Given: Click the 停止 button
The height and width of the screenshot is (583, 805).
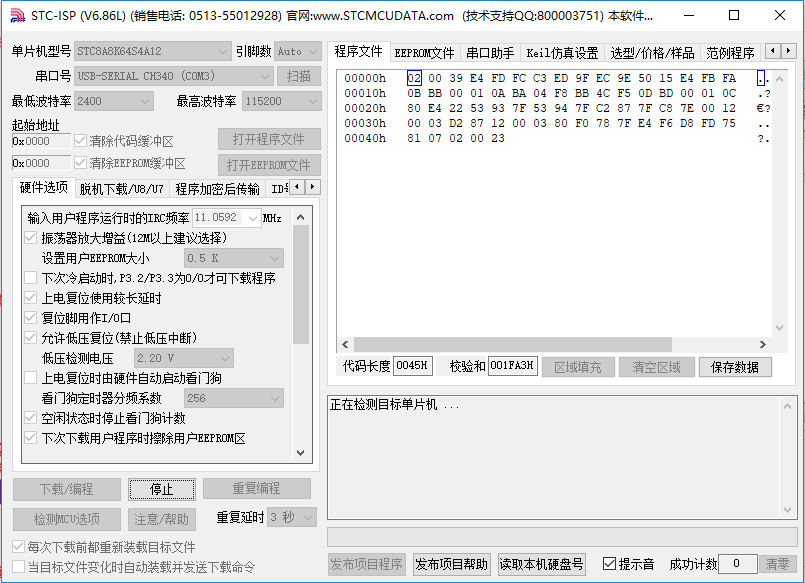Looking at the screenshot, I should pyautogui.click(x=162, y=489).
